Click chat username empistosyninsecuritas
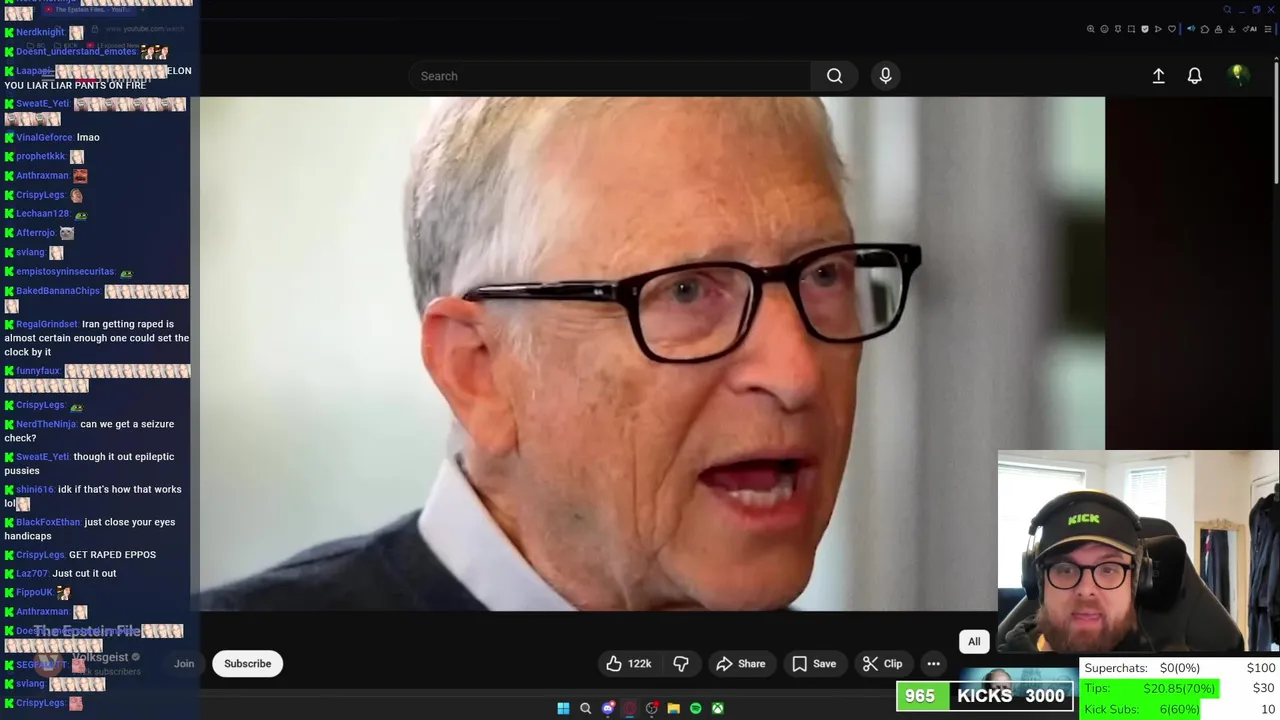The image size is (1280, 720). coord(65,271)
